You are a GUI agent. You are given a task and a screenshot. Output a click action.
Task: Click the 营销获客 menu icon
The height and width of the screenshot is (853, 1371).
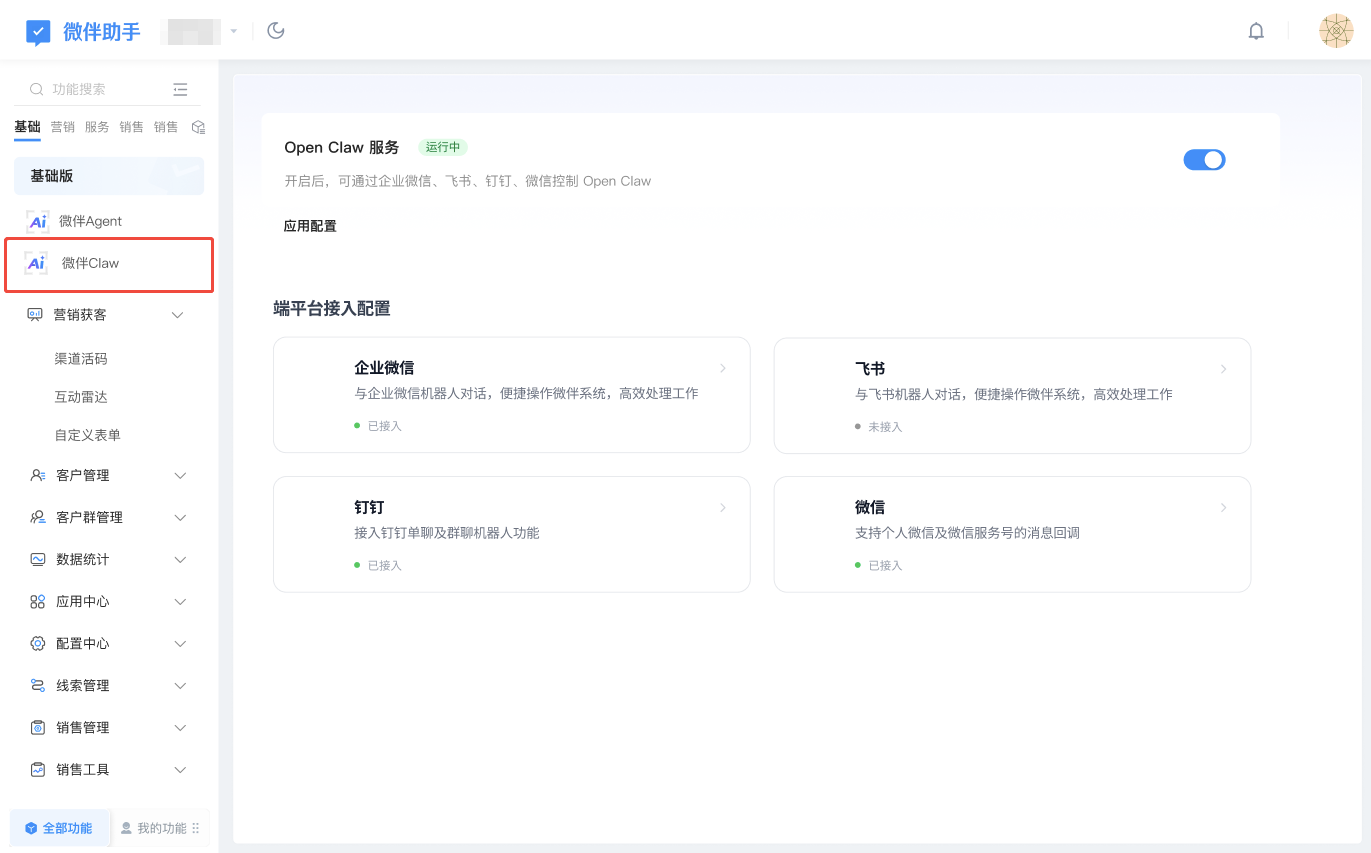(35, 315)
